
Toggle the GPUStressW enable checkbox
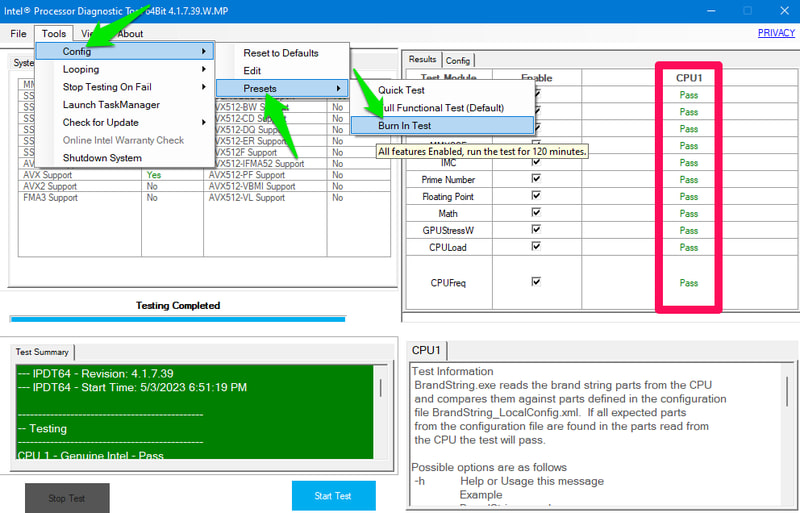pos(537,230)
